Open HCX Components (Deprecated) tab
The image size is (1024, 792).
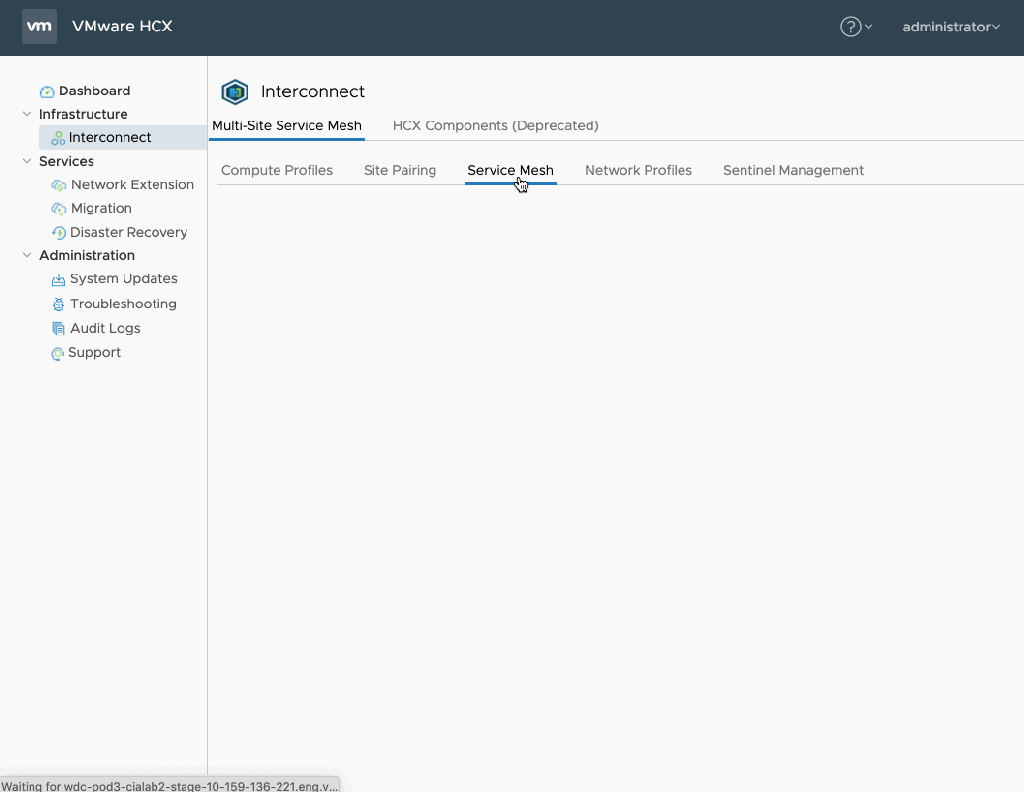click(495, 125)
